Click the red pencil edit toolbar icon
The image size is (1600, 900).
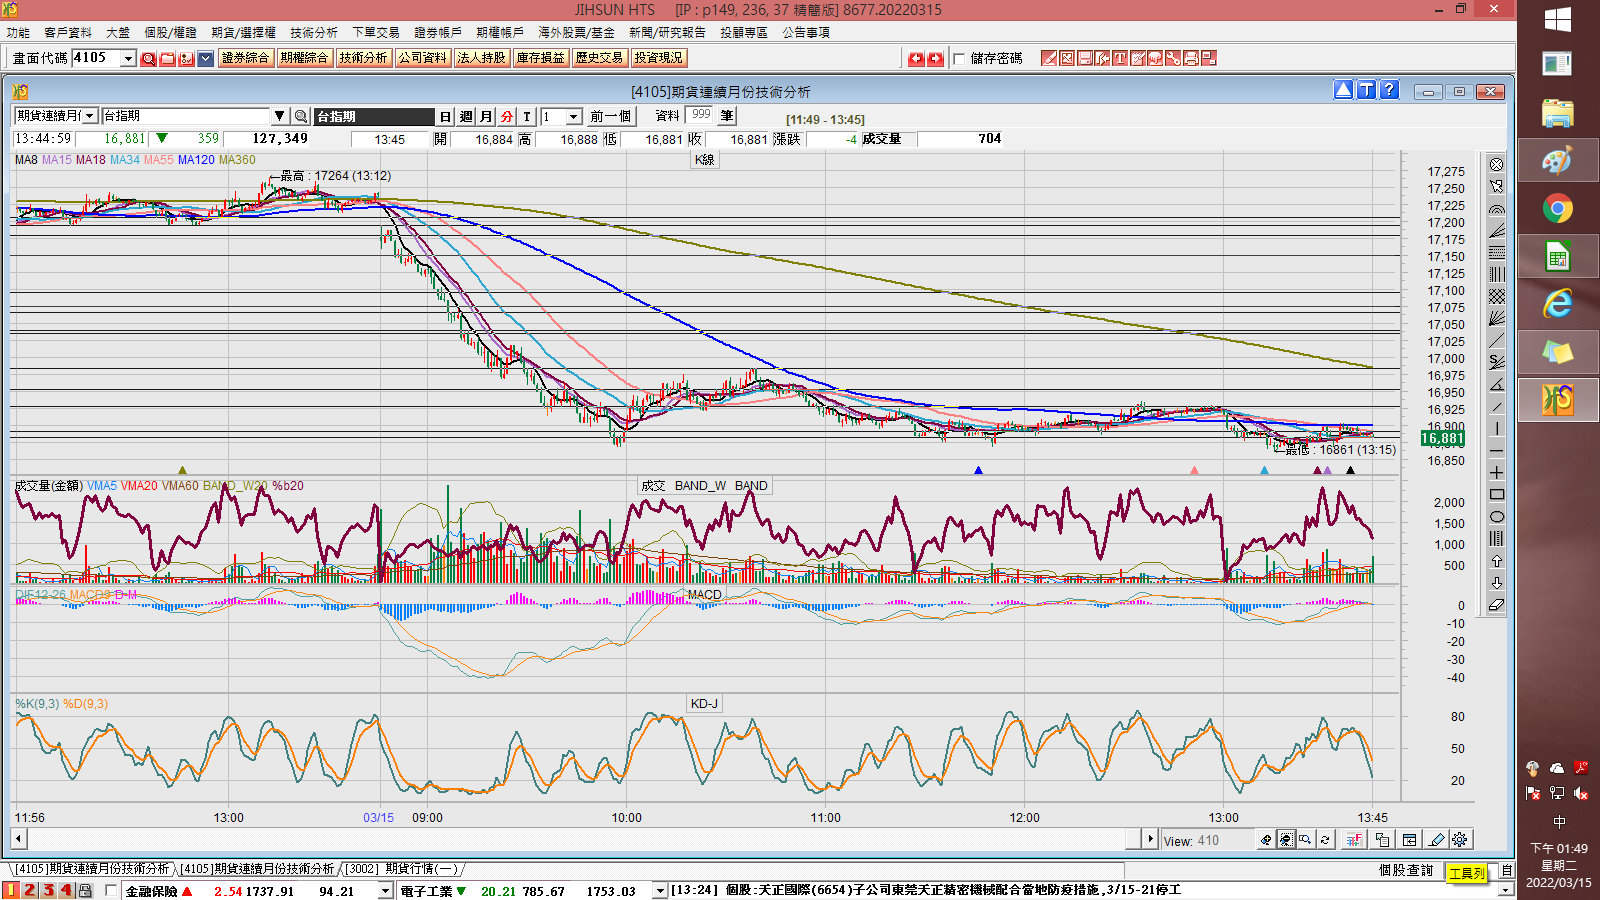pyautogui.click(x=1049, y=58)
